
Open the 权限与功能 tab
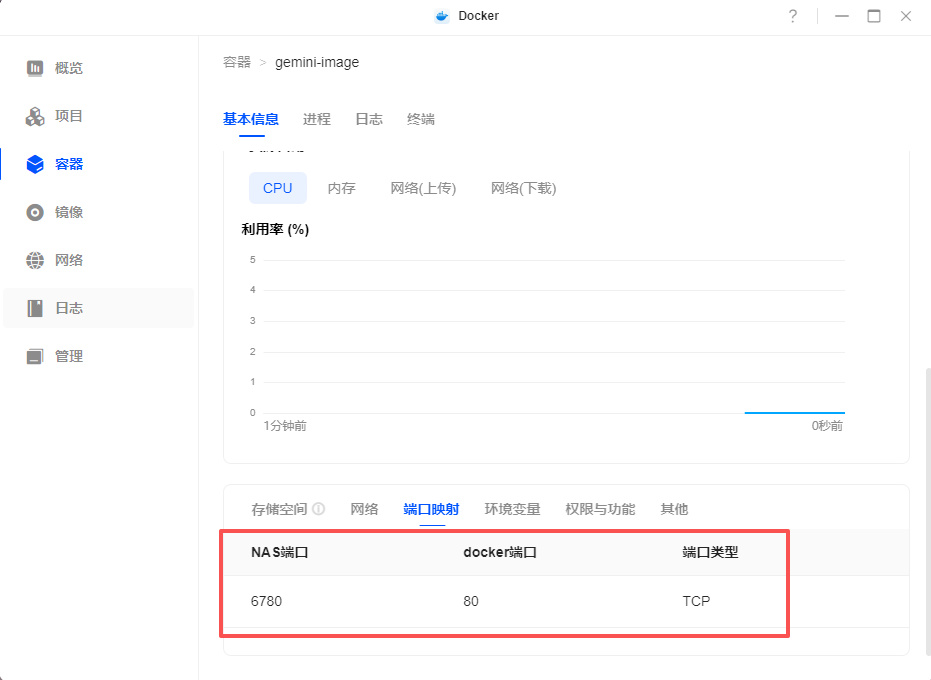[600, 510]
